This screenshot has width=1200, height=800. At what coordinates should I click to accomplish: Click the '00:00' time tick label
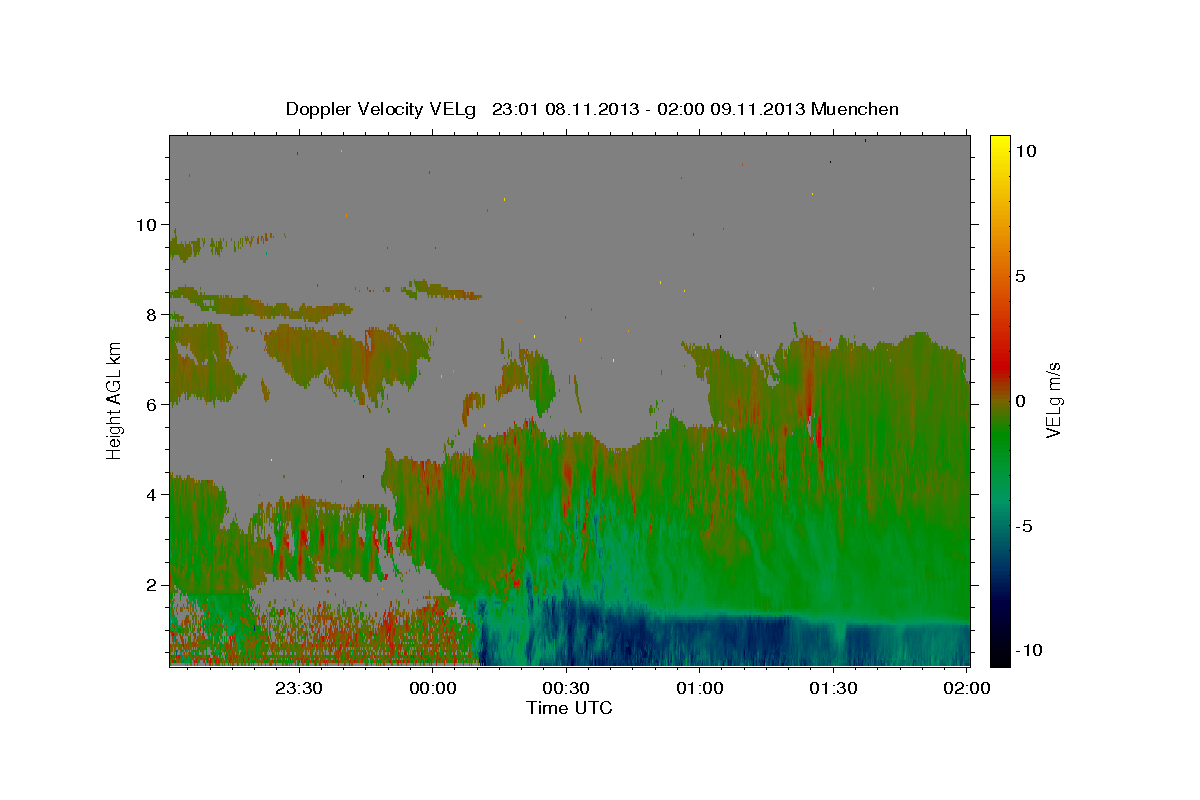point(433,688)
